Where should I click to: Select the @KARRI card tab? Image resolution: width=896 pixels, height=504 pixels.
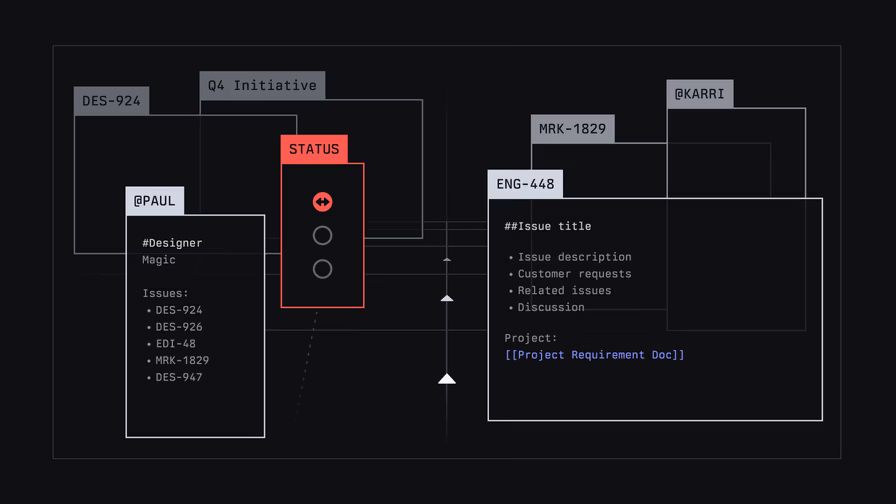click(x=699, y=94)
